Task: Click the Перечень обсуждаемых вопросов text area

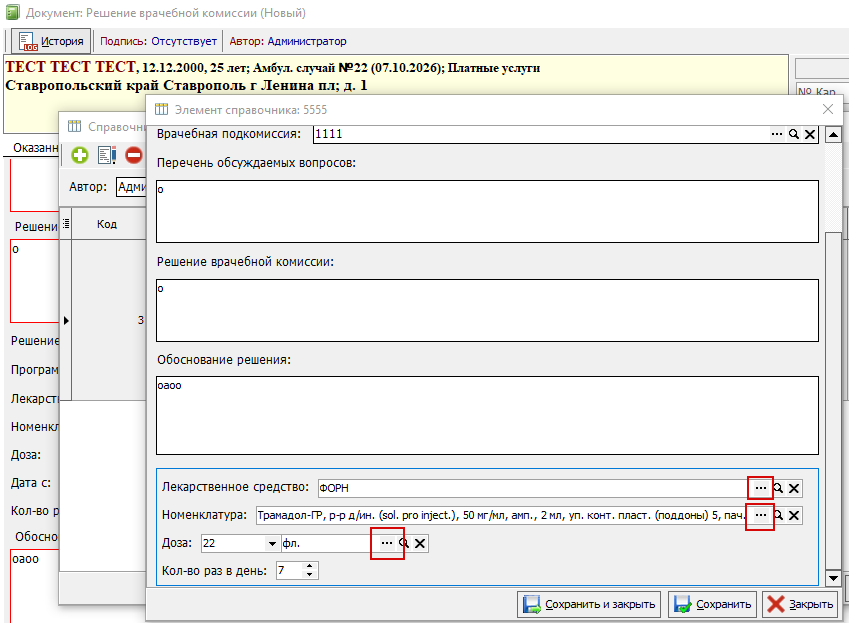Action: pos(487,211)
